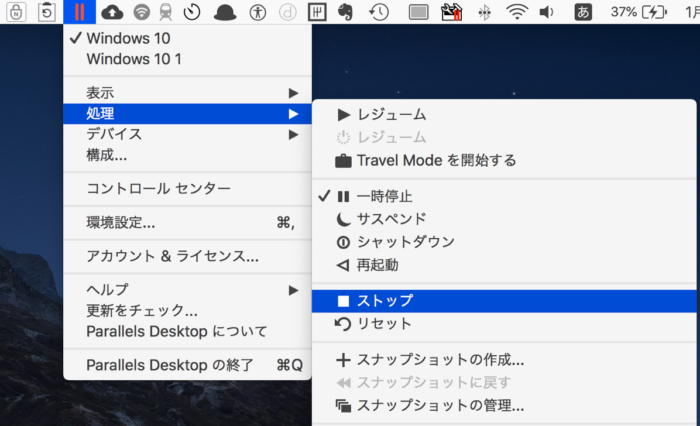
Task: Open the Japanese input あ menu
Action: 583,12
